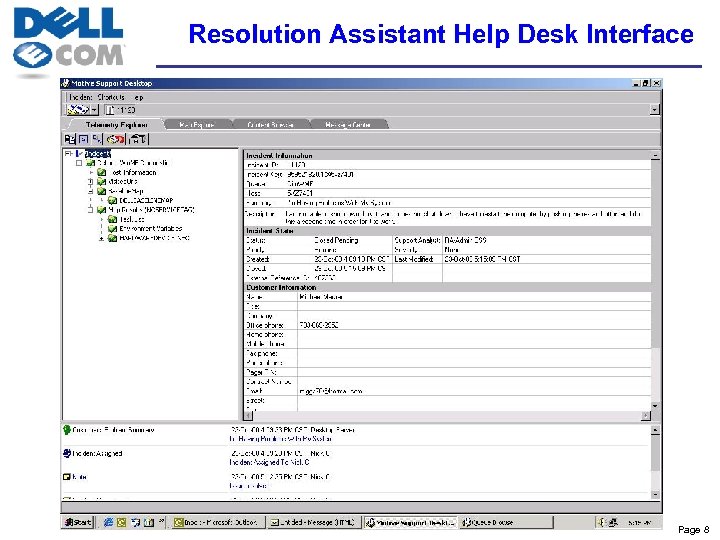Expand the last tree node under Map Results
Screen dimensions: 720x540
pos(101,238)
